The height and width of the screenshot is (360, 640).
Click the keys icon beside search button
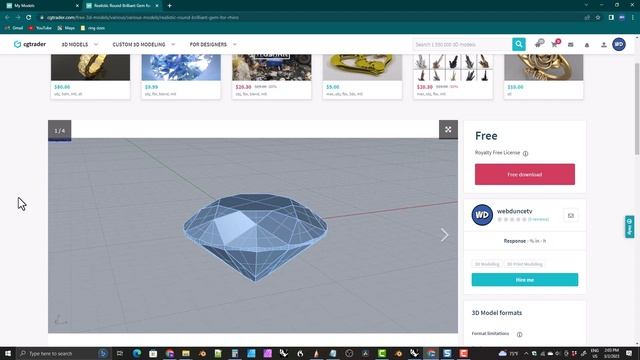point(539,43)
